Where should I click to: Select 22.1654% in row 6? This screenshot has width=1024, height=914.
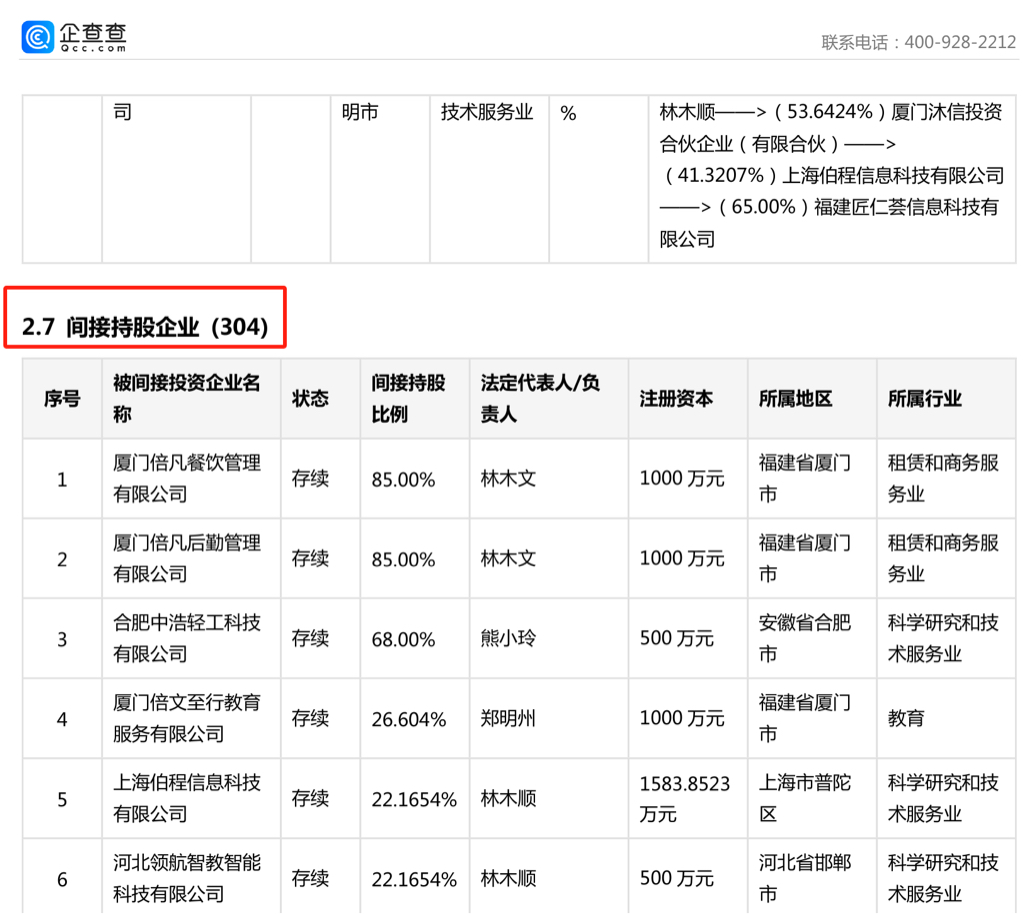(x=414, y=879)
